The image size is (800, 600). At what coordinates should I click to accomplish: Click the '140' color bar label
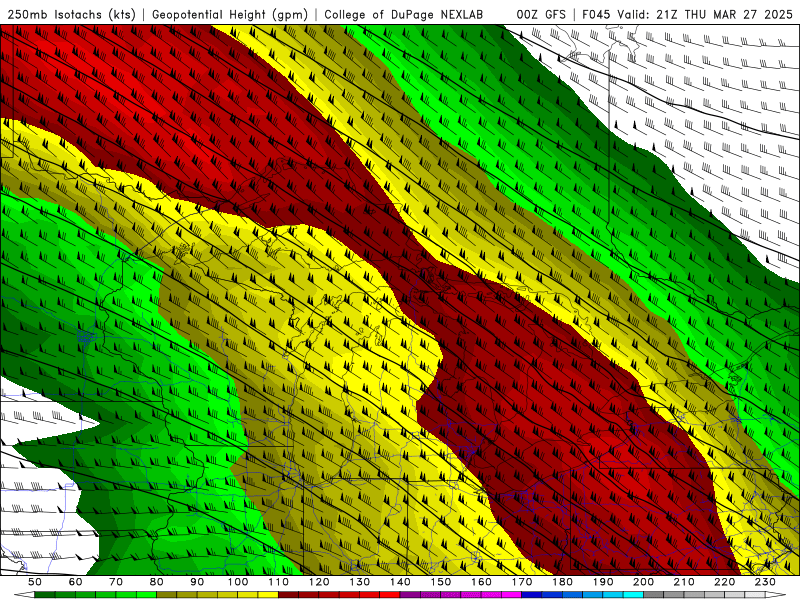tap(400, 582)
